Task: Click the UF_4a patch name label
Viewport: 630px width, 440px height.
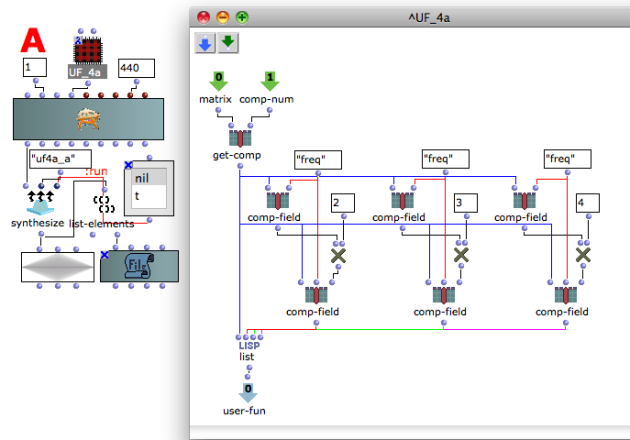Action: coord(87,72)
